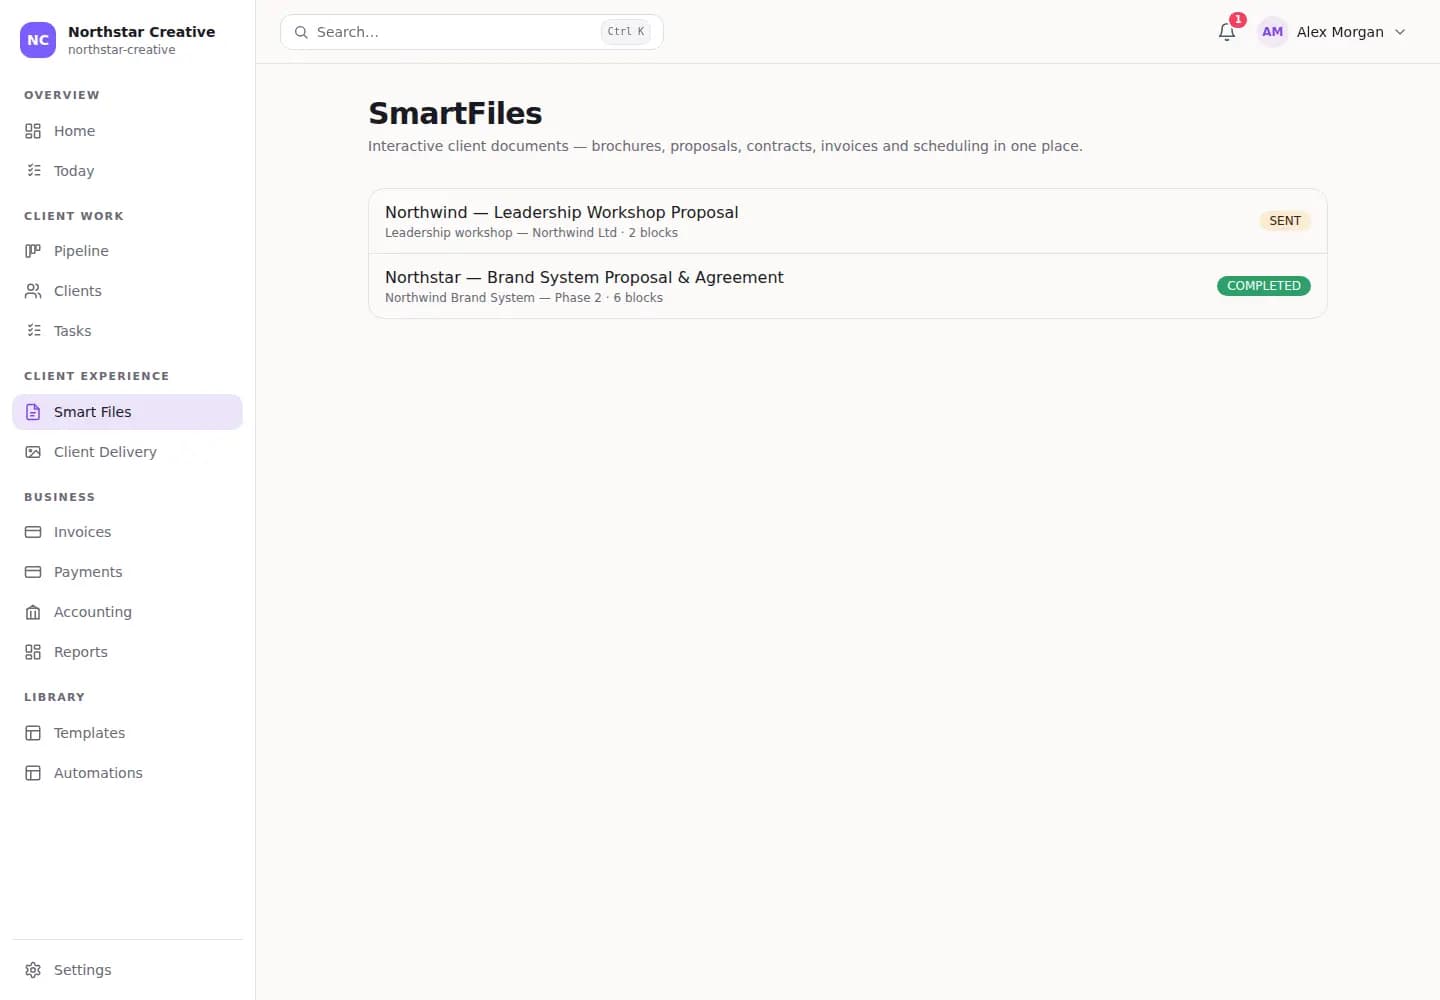Image resolution: width=1440 pixels, height=1000 pixels.
Task: Focus the Search input field
Action: tap(472, 32)
